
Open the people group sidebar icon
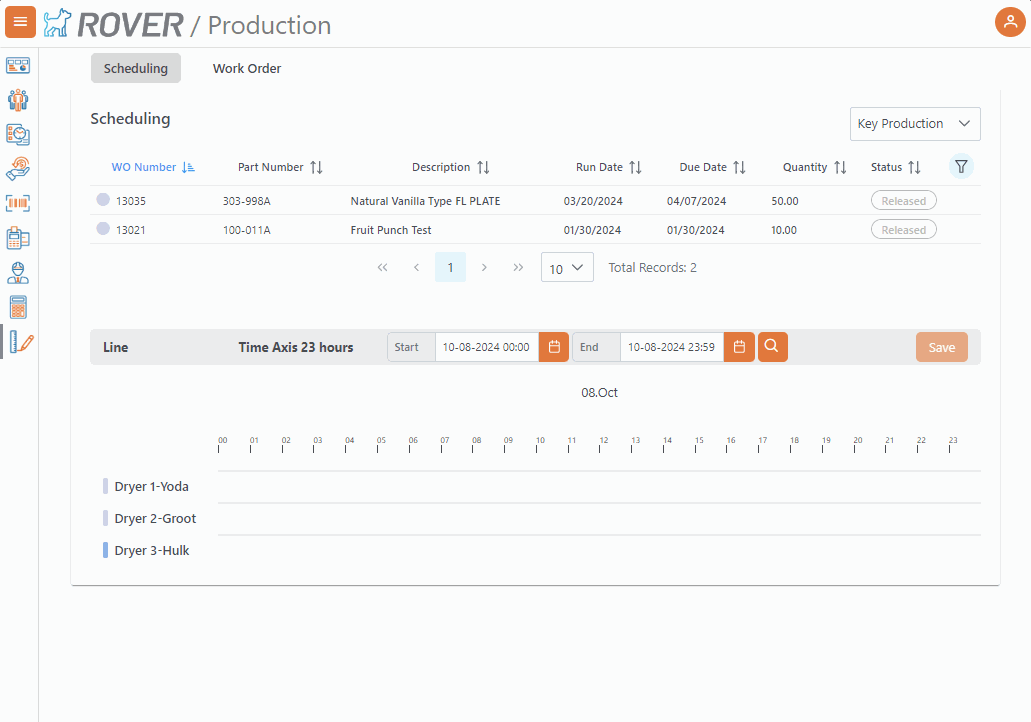coord(18,100)
